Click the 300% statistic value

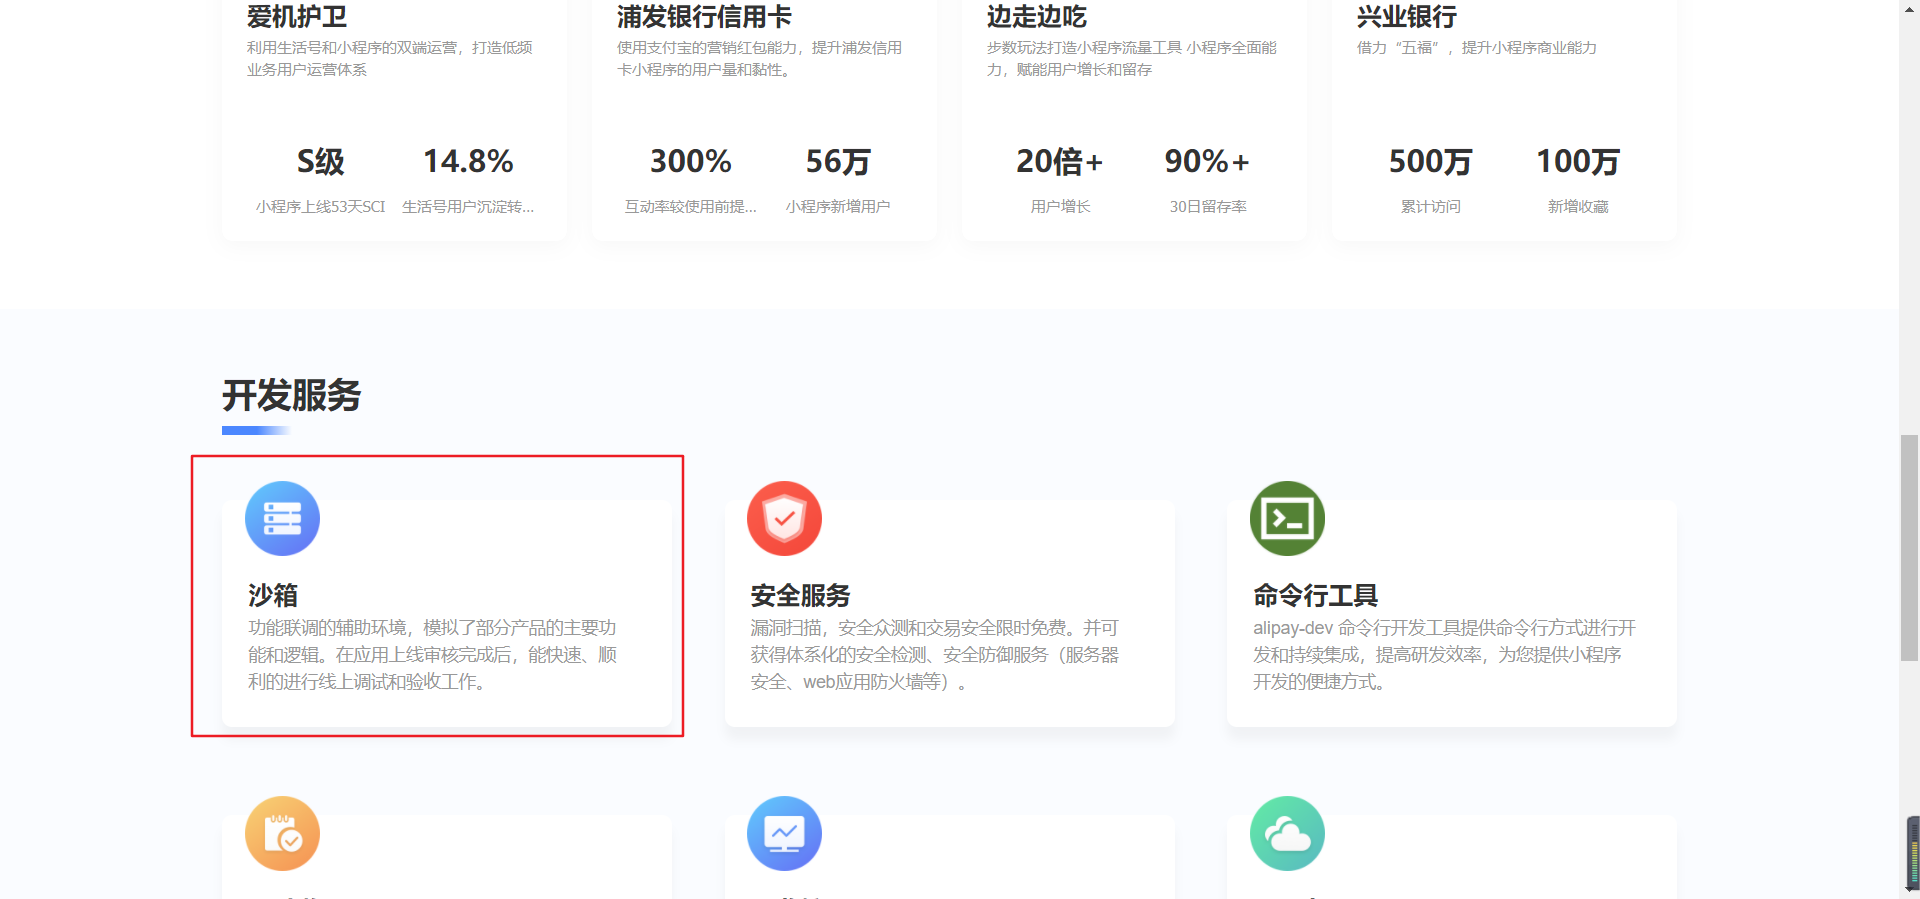691,161
